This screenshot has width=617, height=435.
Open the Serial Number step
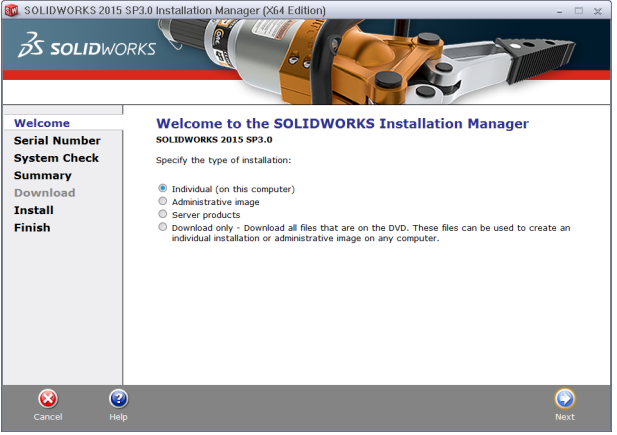pos(57,141)
